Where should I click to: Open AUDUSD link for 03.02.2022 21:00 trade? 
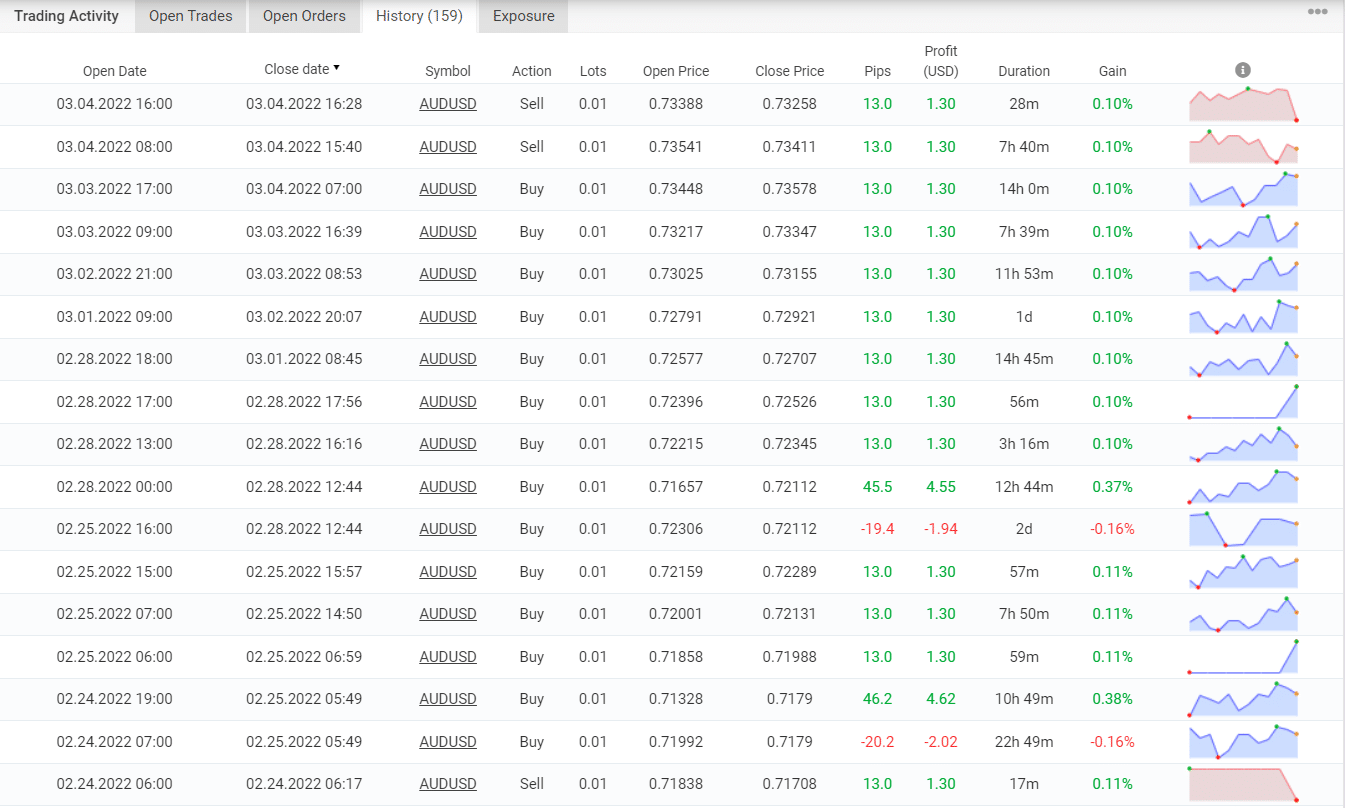click(448, 274)
